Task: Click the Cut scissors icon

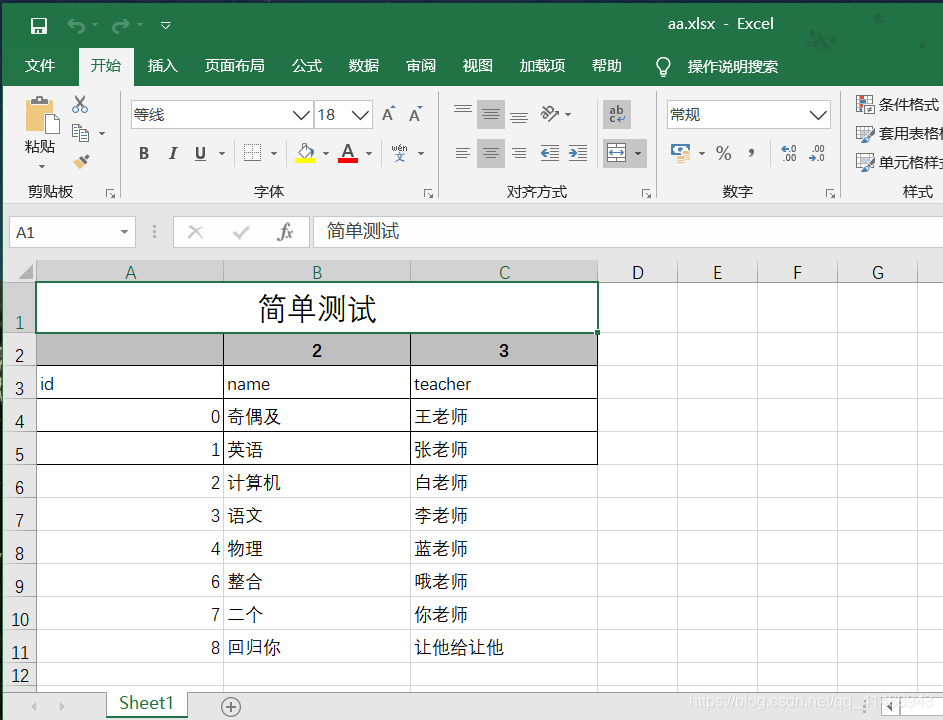Action: coord(79,104)
